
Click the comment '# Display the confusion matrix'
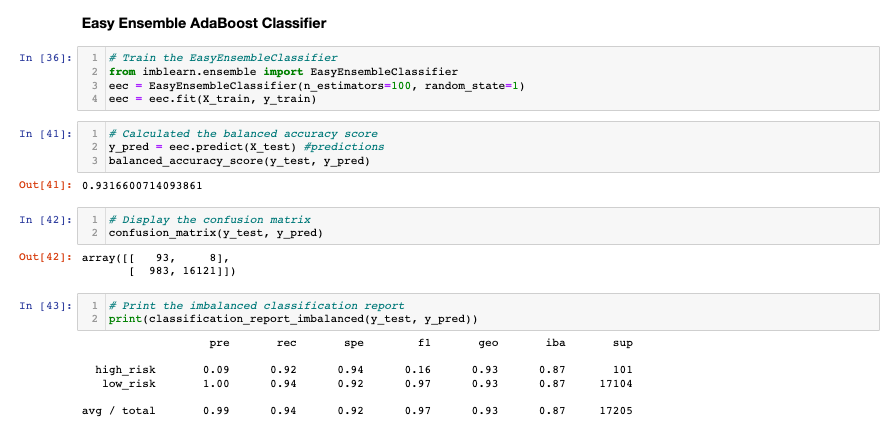point(209,219)
